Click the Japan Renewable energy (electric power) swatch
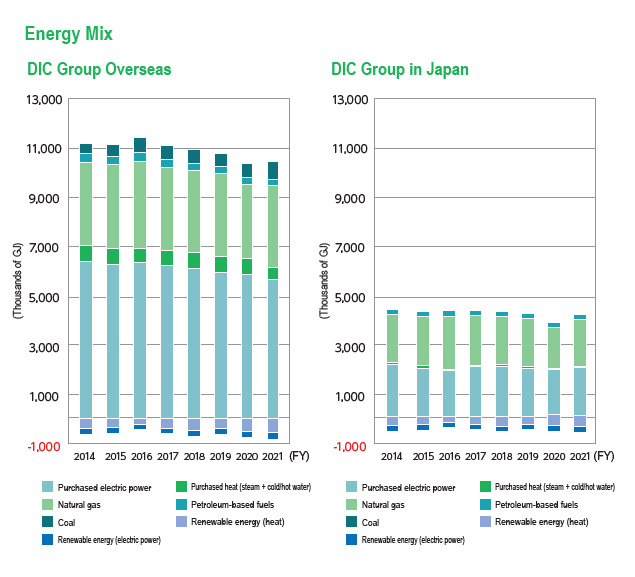Screen dimensions: 635x577 pyautogui.click(x=352, y=539)
